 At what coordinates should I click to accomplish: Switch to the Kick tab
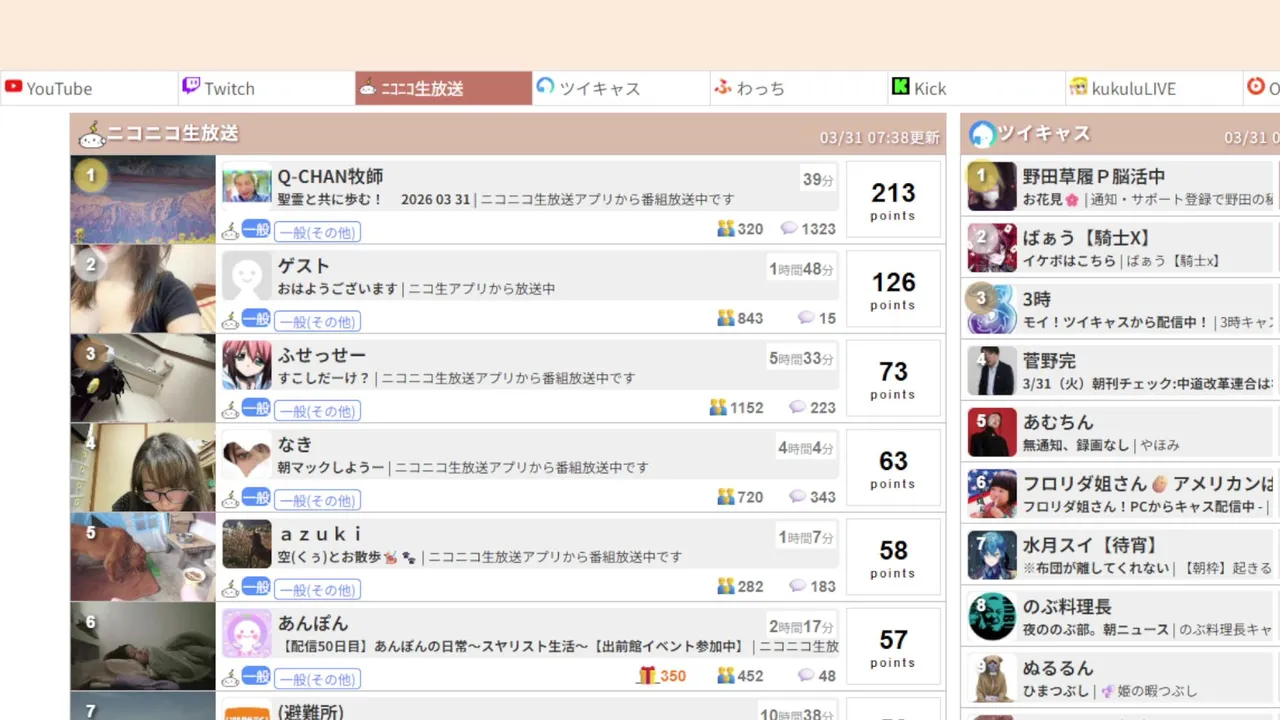tap(976, 88)
